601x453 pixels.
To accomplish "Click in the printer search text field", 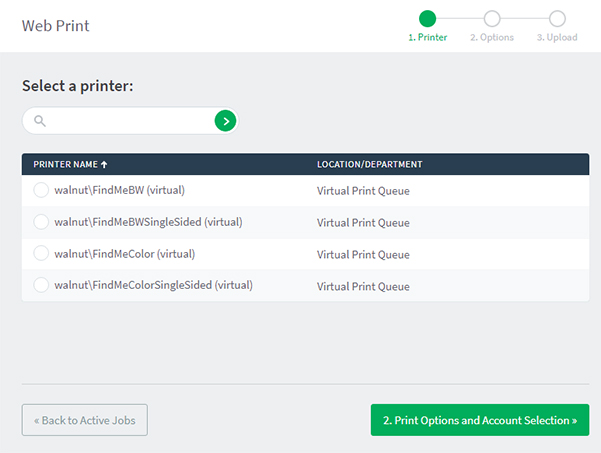I will pyautogui.click(x=130, y=121).
